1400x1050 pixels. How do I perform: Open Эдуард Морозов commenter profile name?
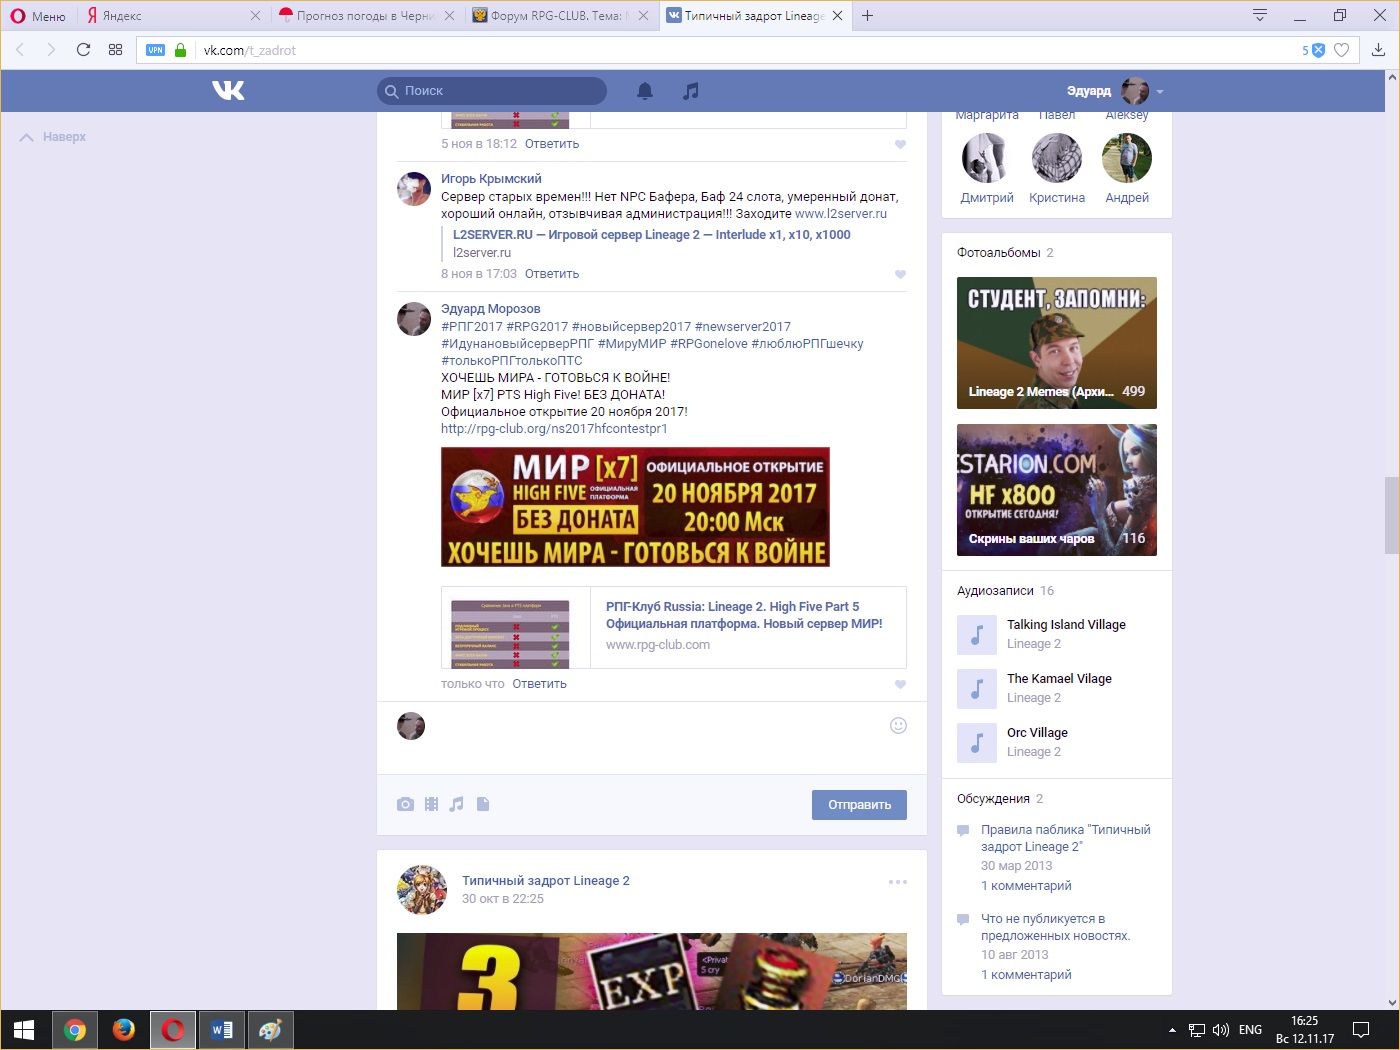(491, 309)
